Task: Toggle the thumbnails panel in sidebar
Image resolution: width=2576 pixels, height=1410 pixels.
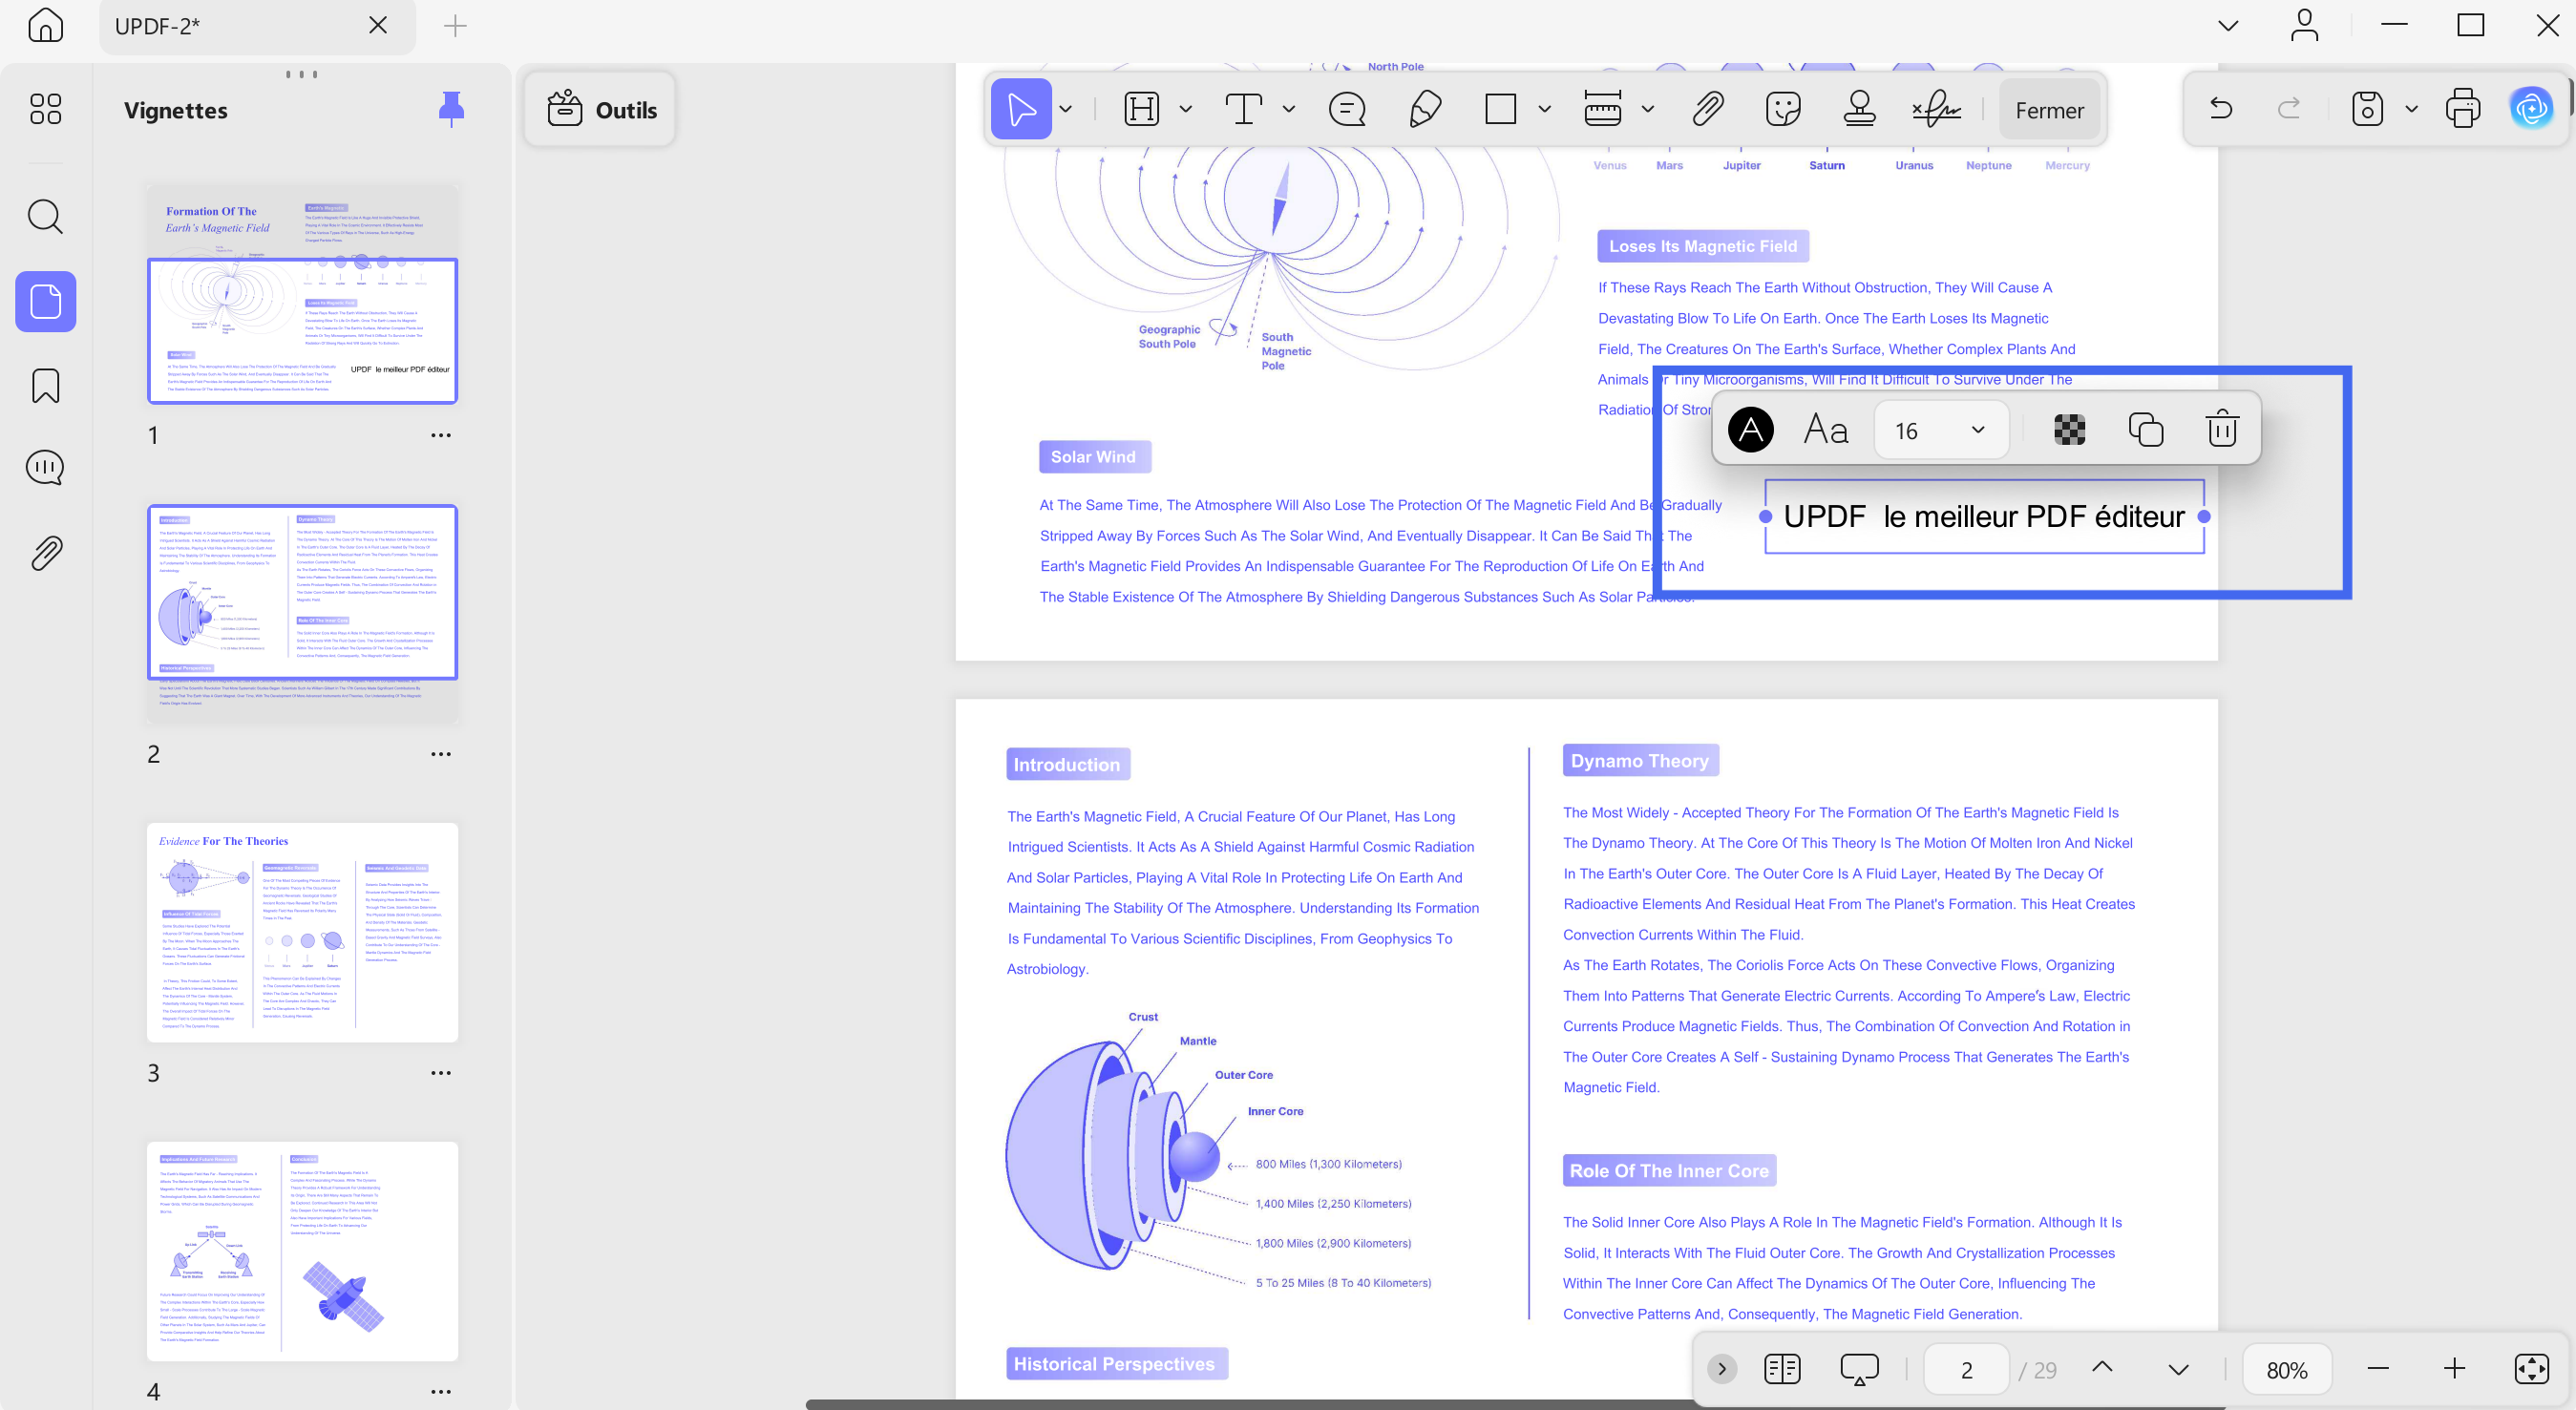Action: click(46, 301)
